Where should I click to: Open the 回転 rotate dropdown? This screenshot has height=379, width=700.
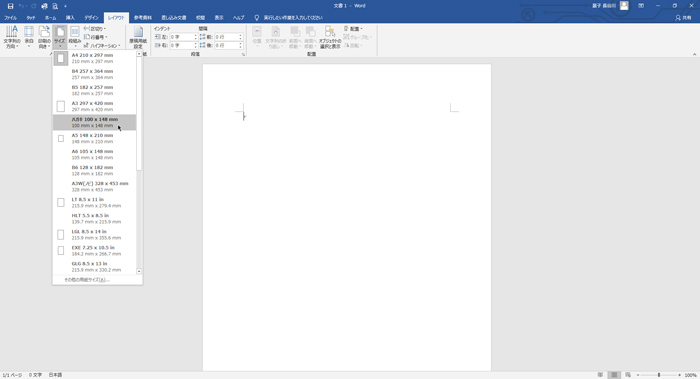click(x=353, y=46)
